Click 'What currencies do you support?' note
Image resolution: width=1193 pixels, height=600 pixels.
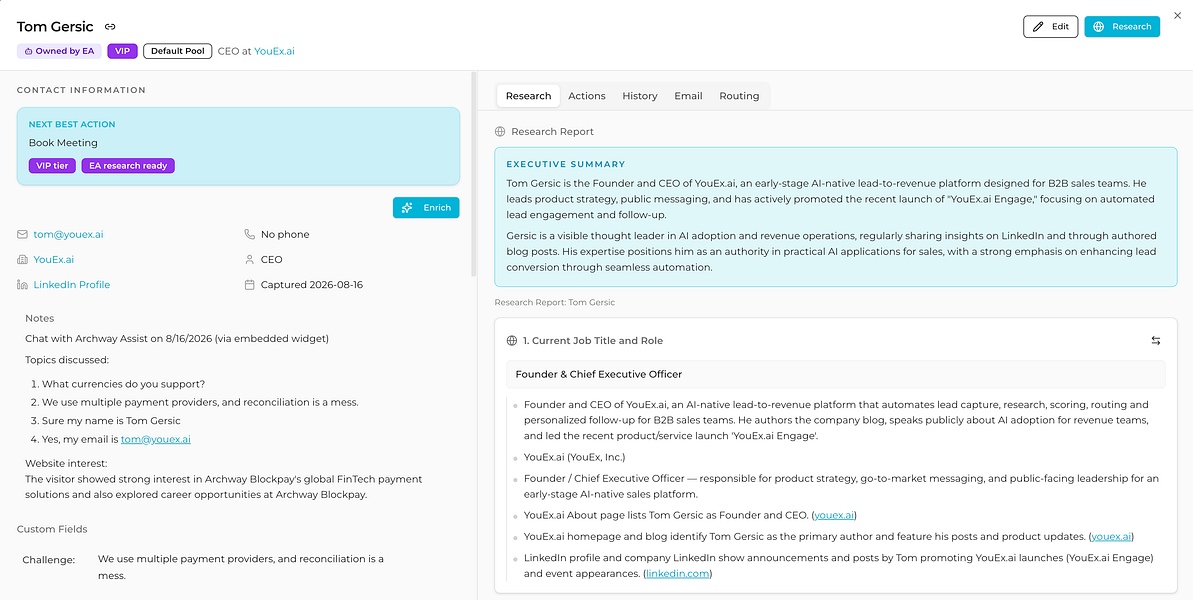123,383
